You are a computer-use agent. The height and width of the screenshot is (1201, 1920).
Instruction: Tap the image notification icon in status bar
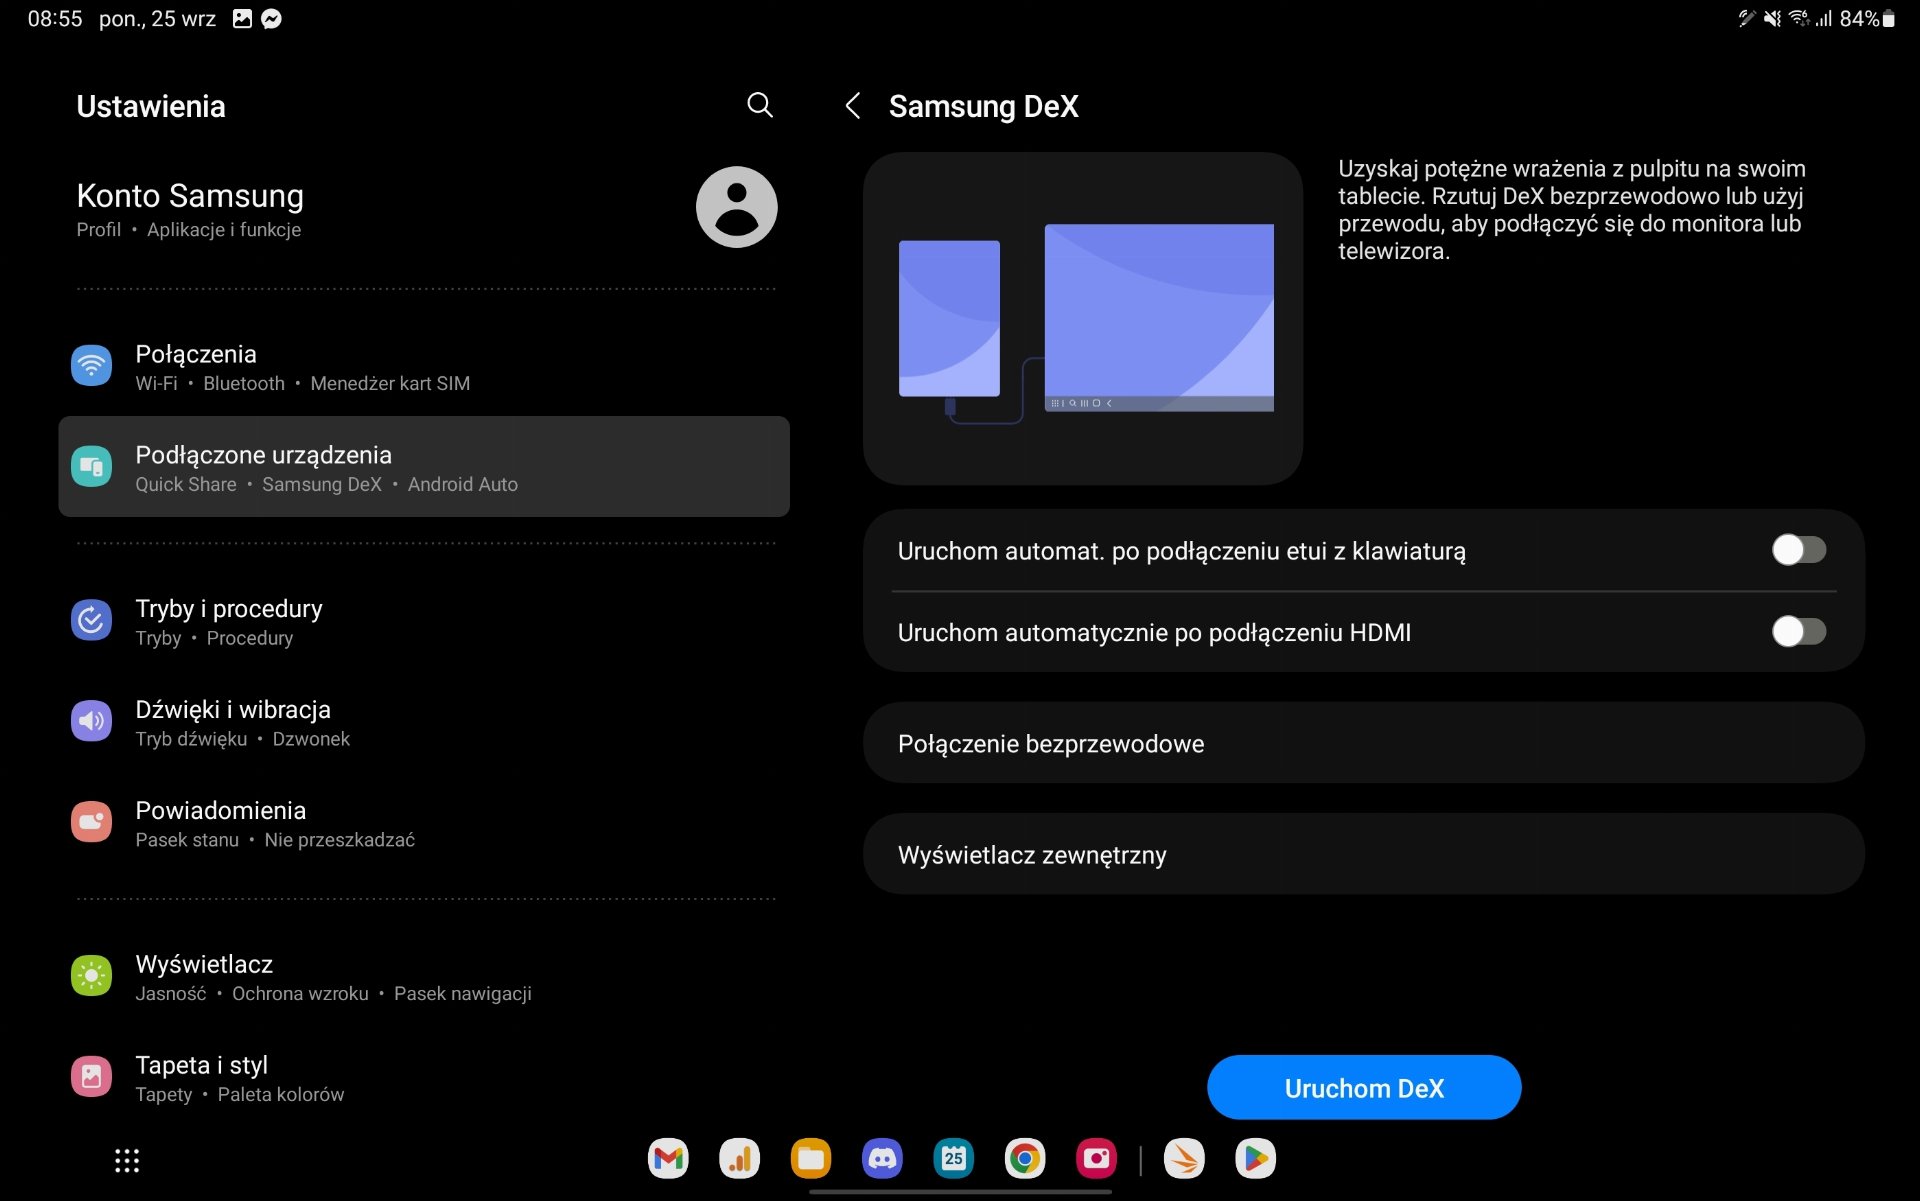point(242,19)
